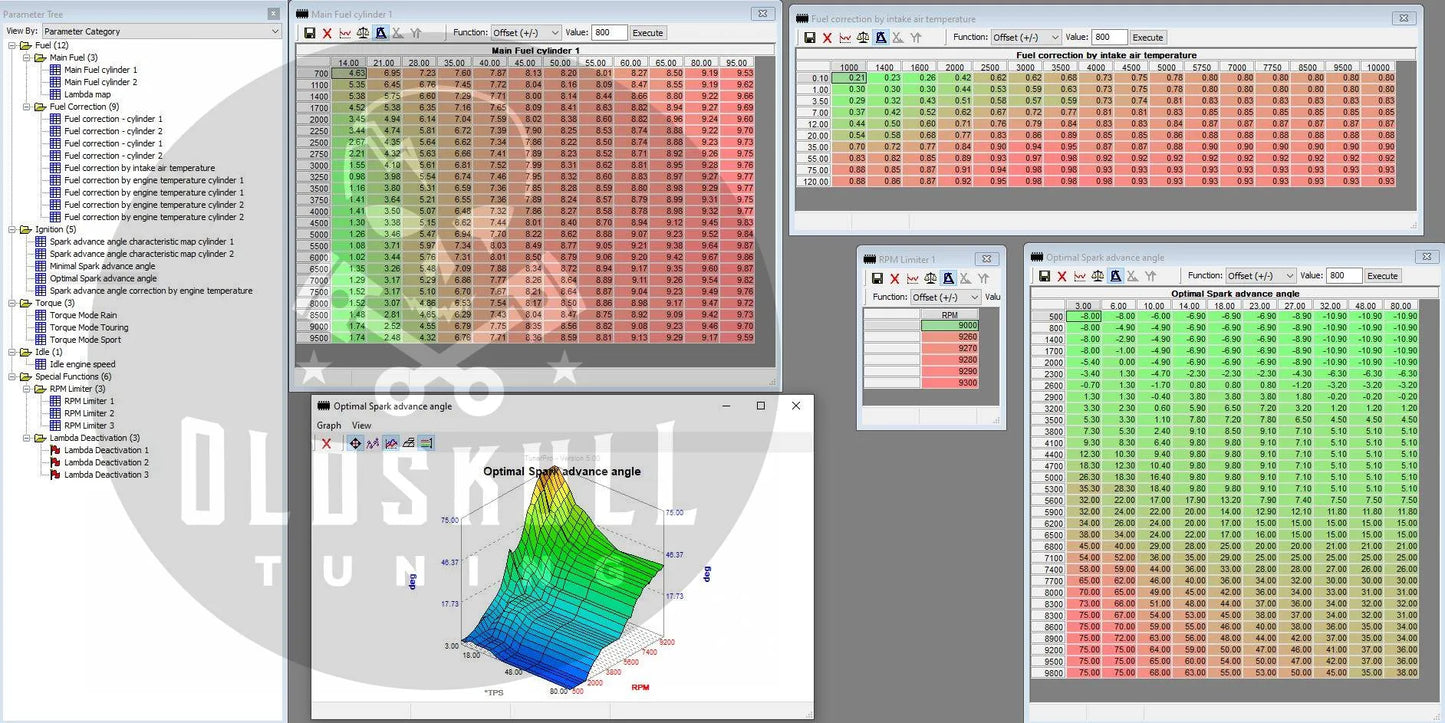Select Torque Mode Sport in tree

coord(85,340)
